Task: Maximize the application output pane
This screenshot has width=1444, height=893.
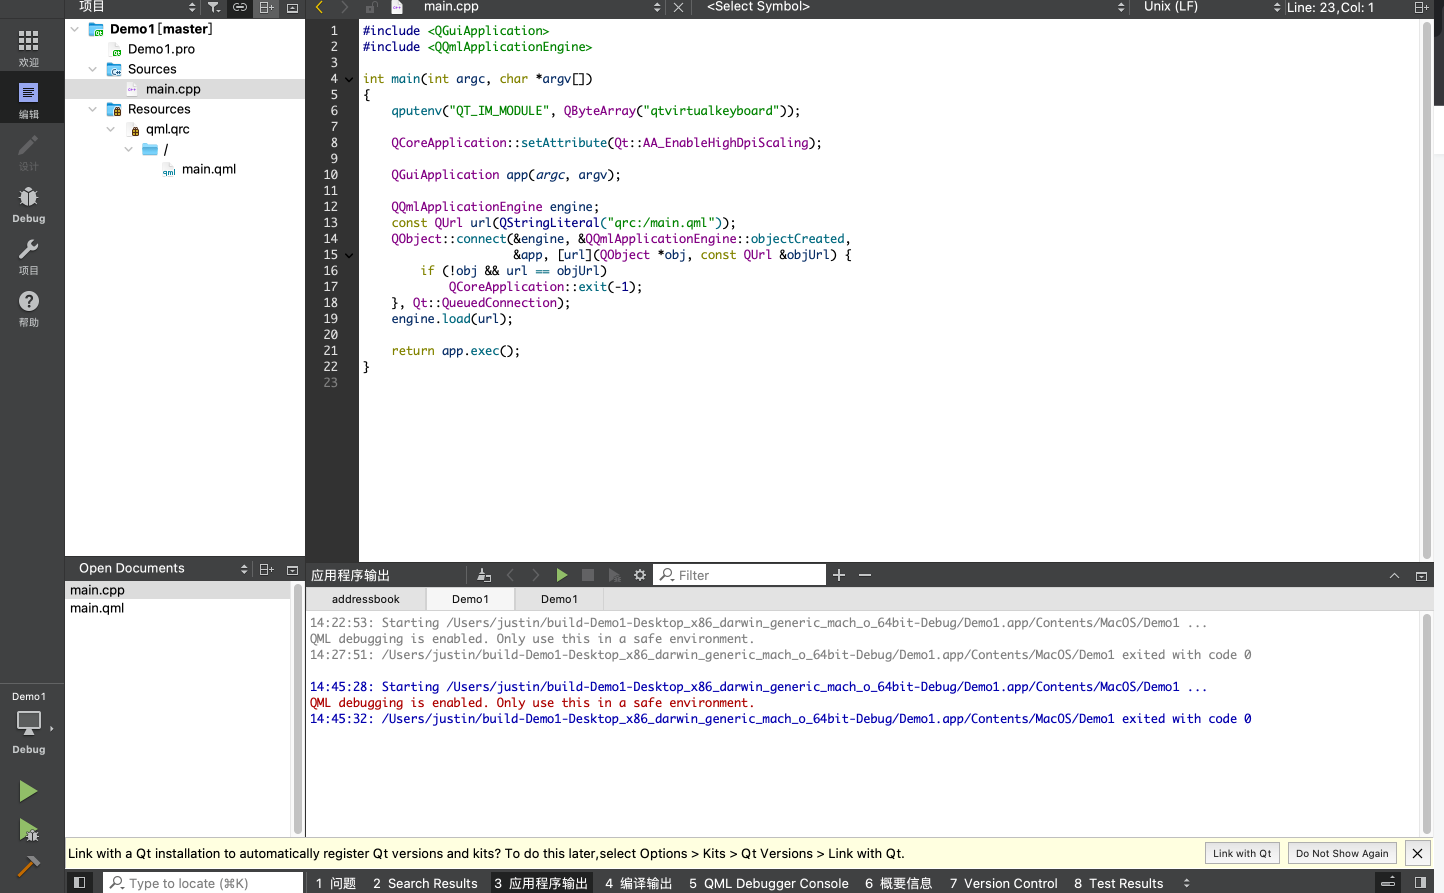Action: (x=1421, y=575)
